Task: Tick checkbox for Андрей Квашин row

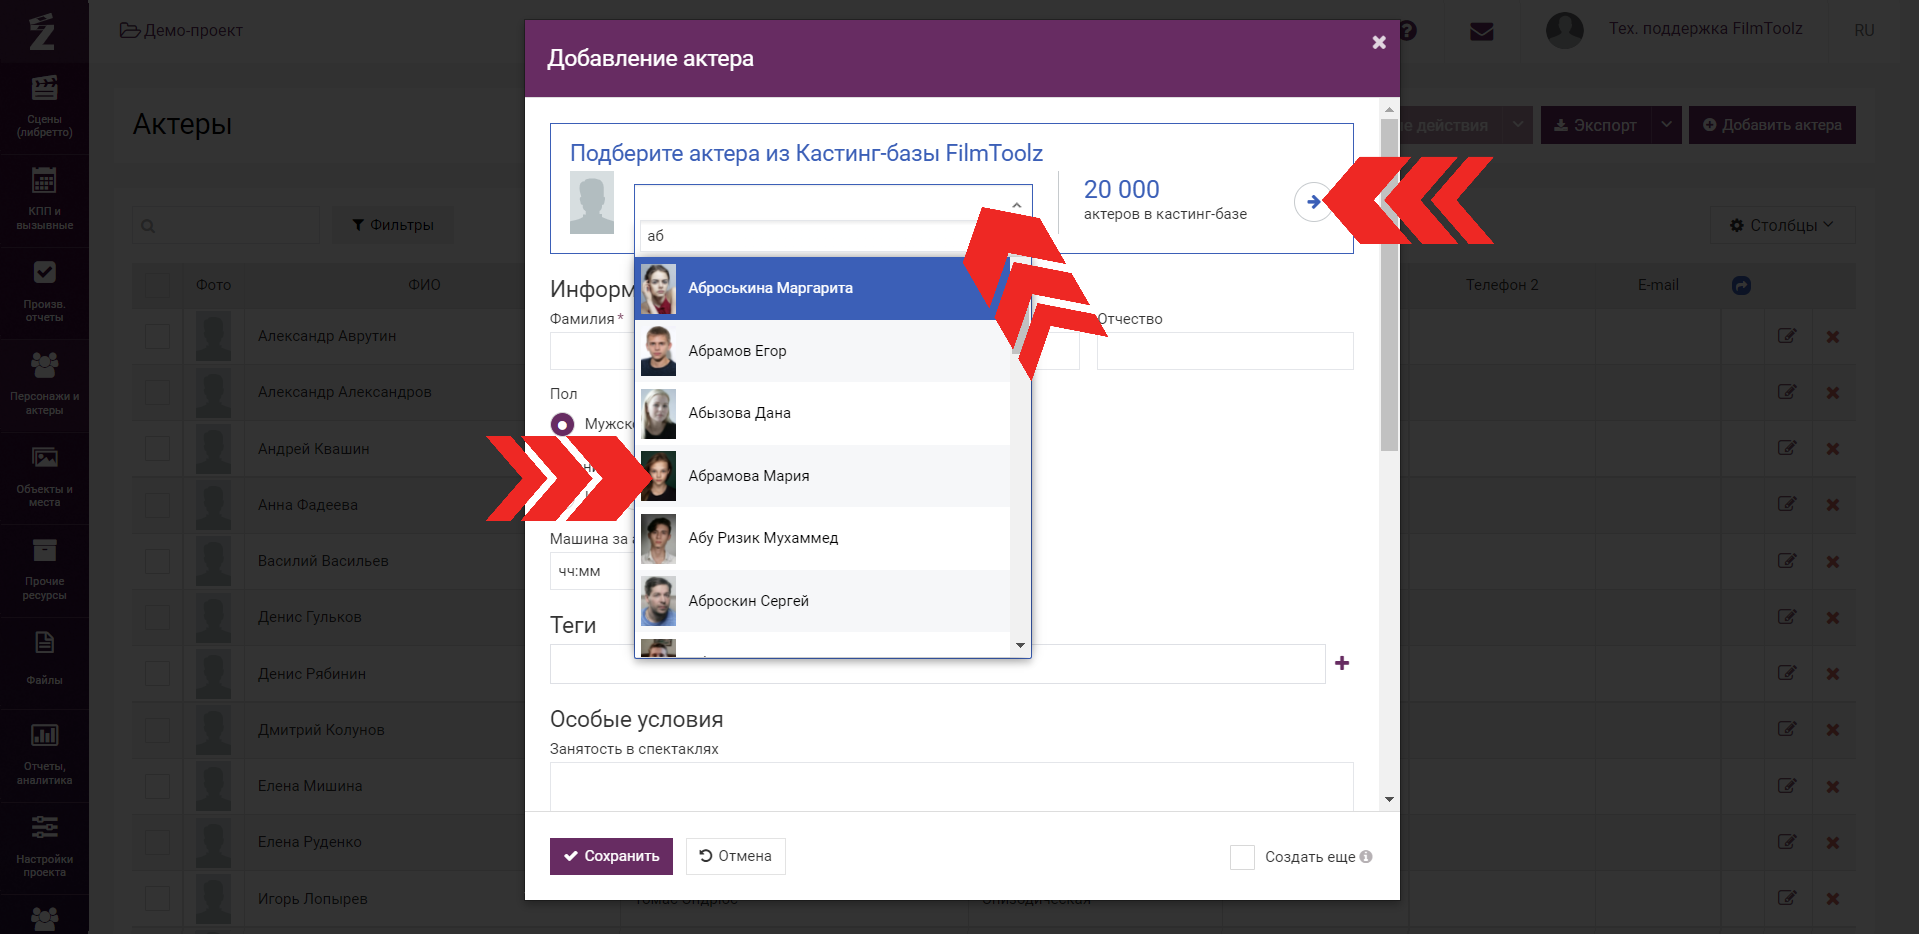Action: point(157,448)
